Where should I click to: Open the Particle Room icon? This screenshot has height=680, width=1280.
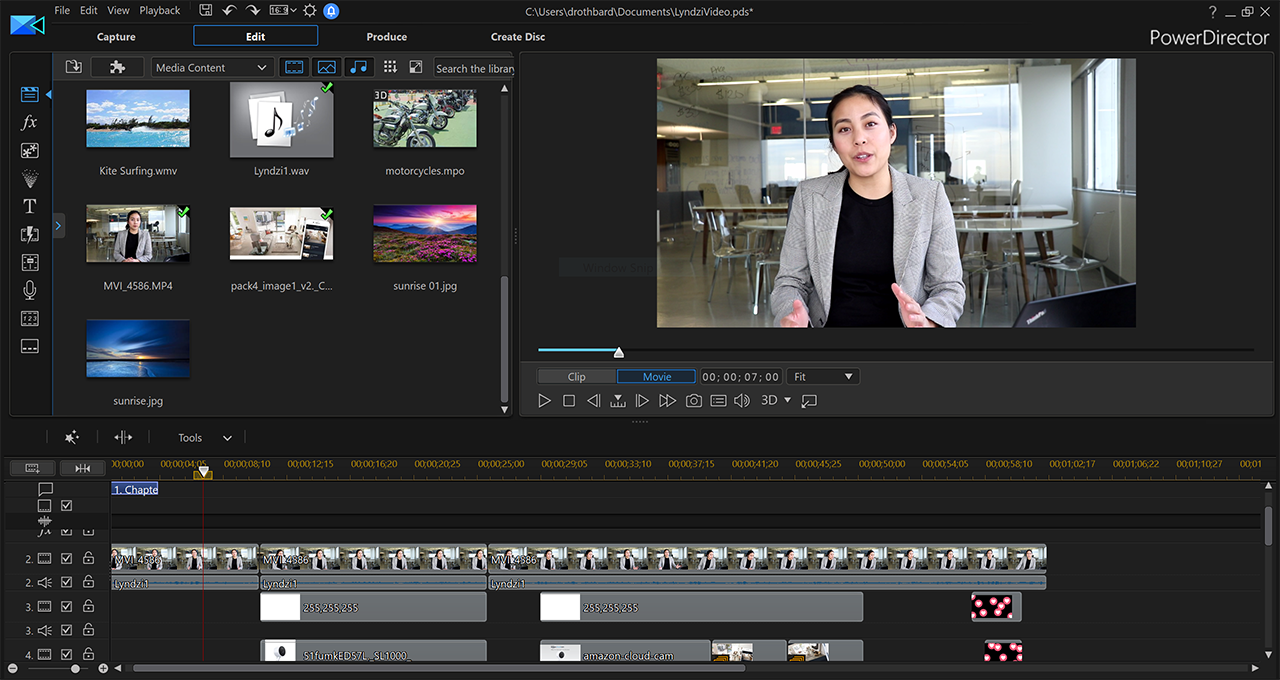pyautogui.click(x=30, y=178)
